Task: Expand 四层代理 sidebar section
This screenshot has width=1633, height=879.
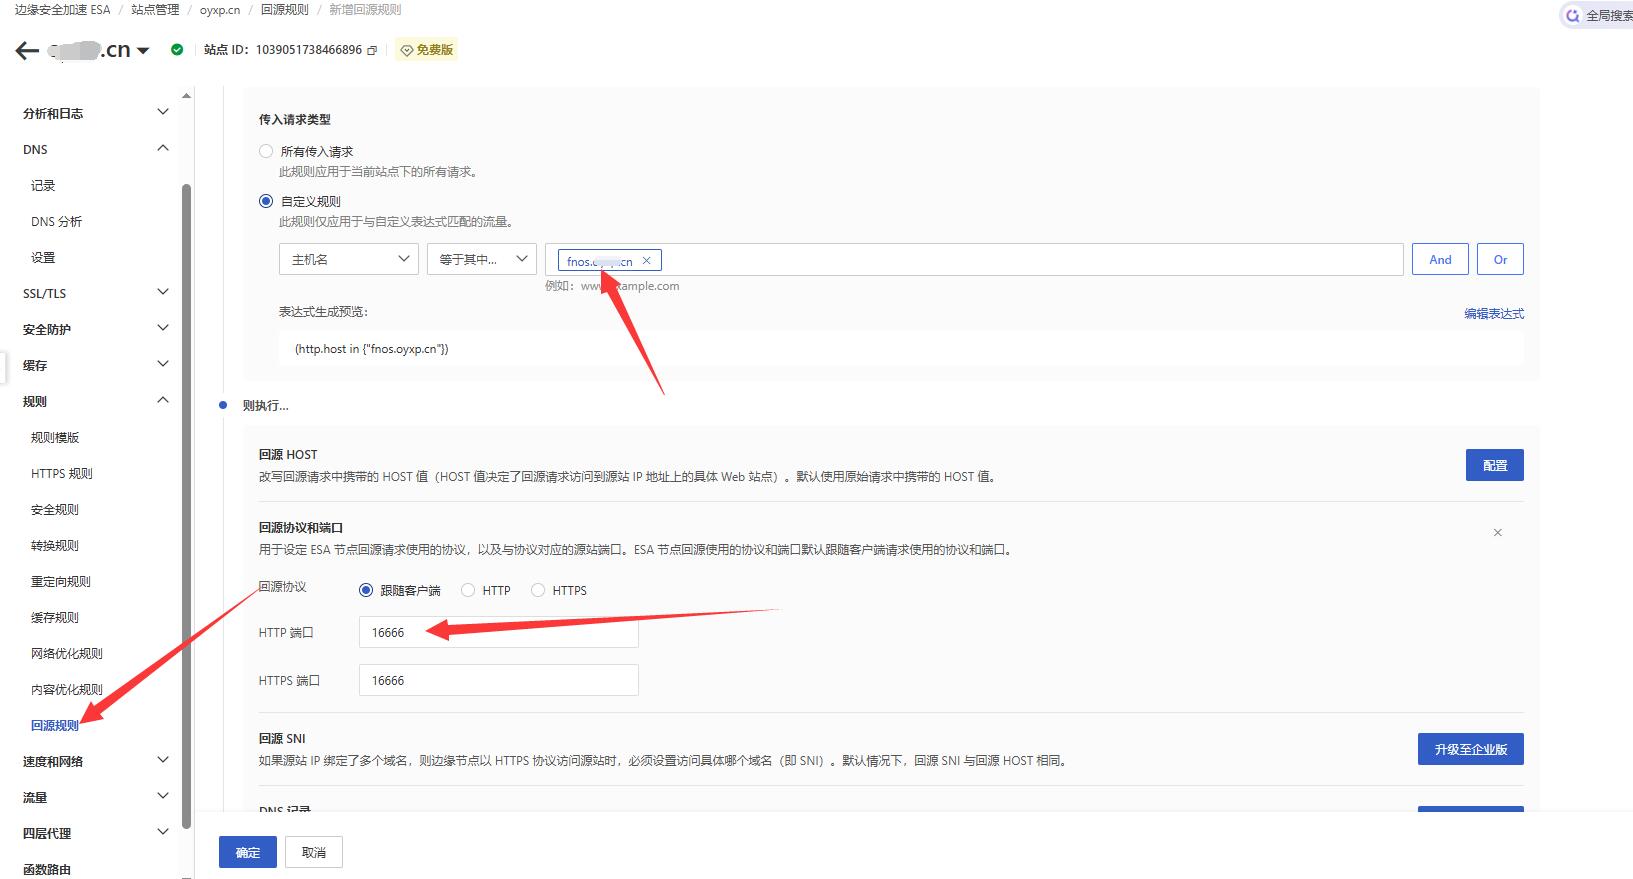Action: click(x=163, y=832)
